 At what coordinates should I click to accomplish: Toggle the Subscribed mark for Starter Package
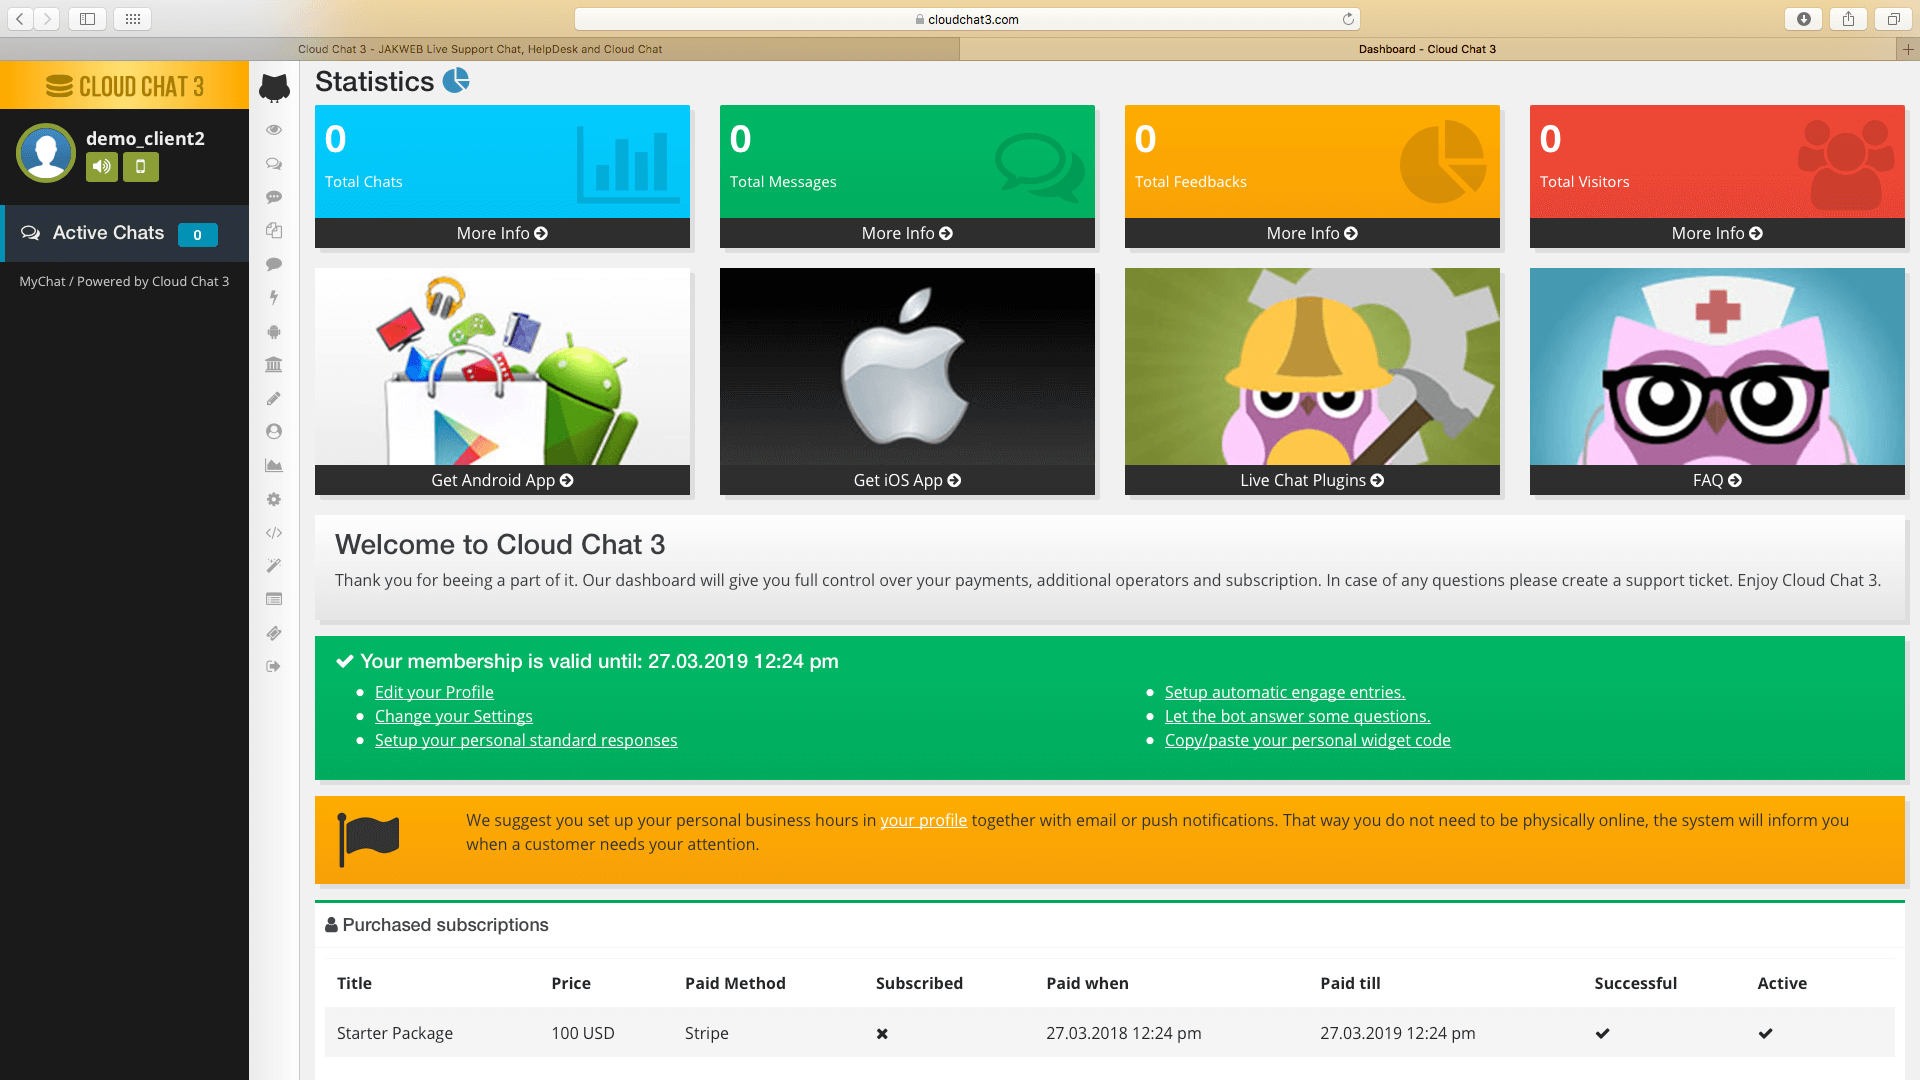click(881, 1033)
